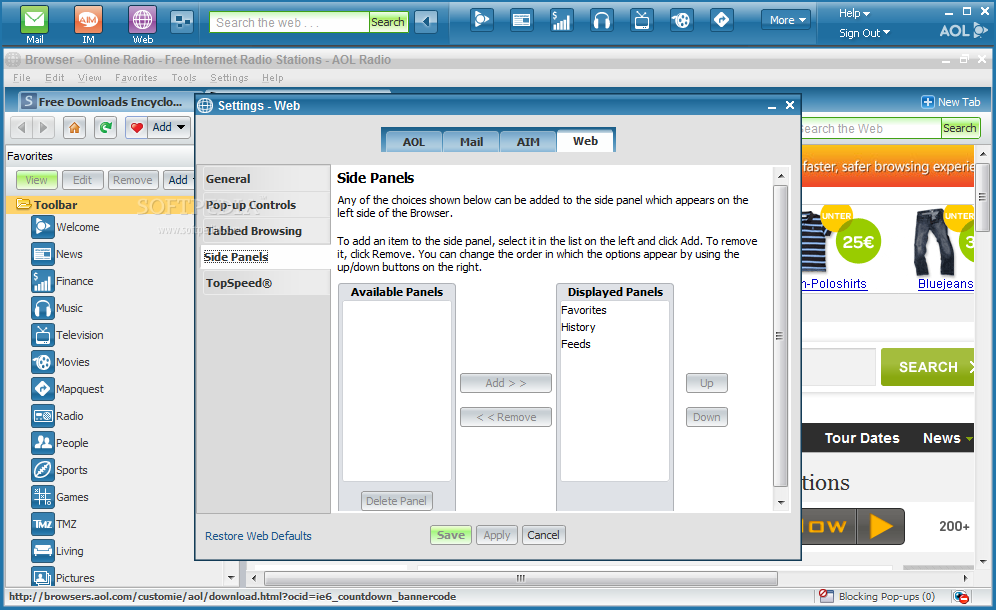
Task: Click the settings dialog vertical scrollbar
Action: (x=781, y=336)
